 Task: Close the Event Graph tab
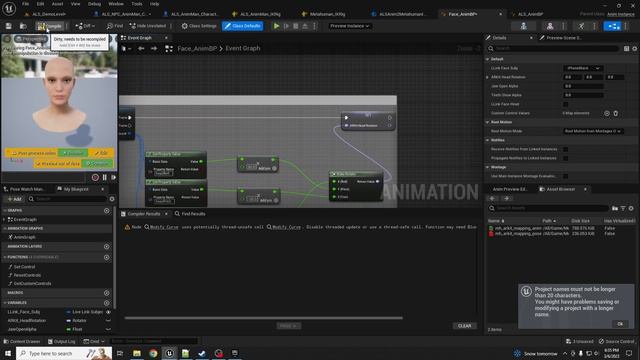[x=166, y=38]
